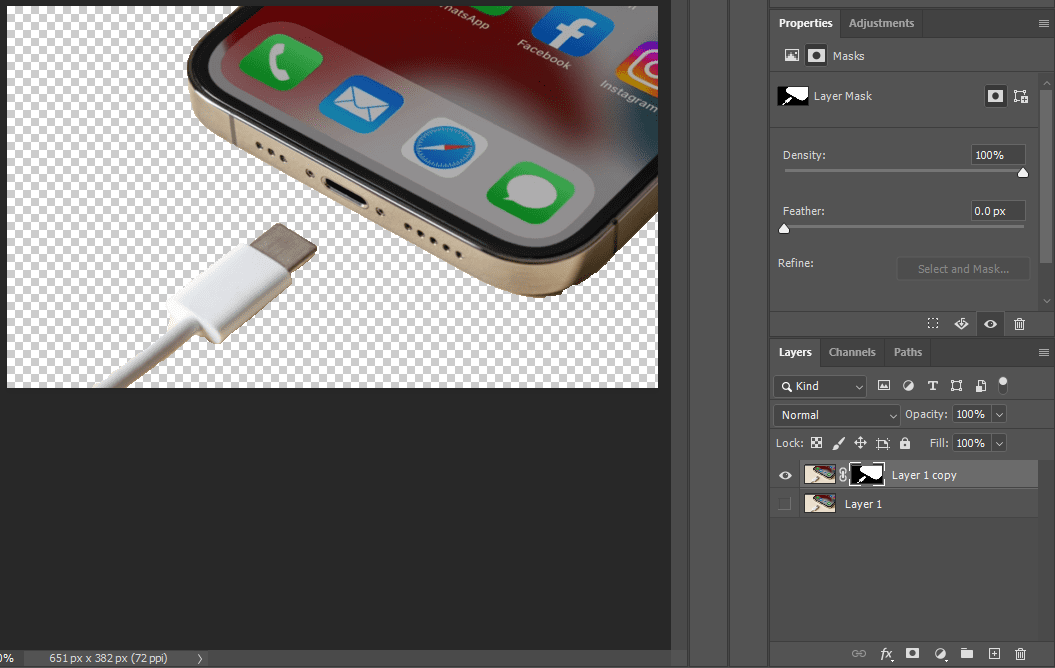Lock artboard nesting icon
This screenshot has width=1055, height=668.
(883, 443)
